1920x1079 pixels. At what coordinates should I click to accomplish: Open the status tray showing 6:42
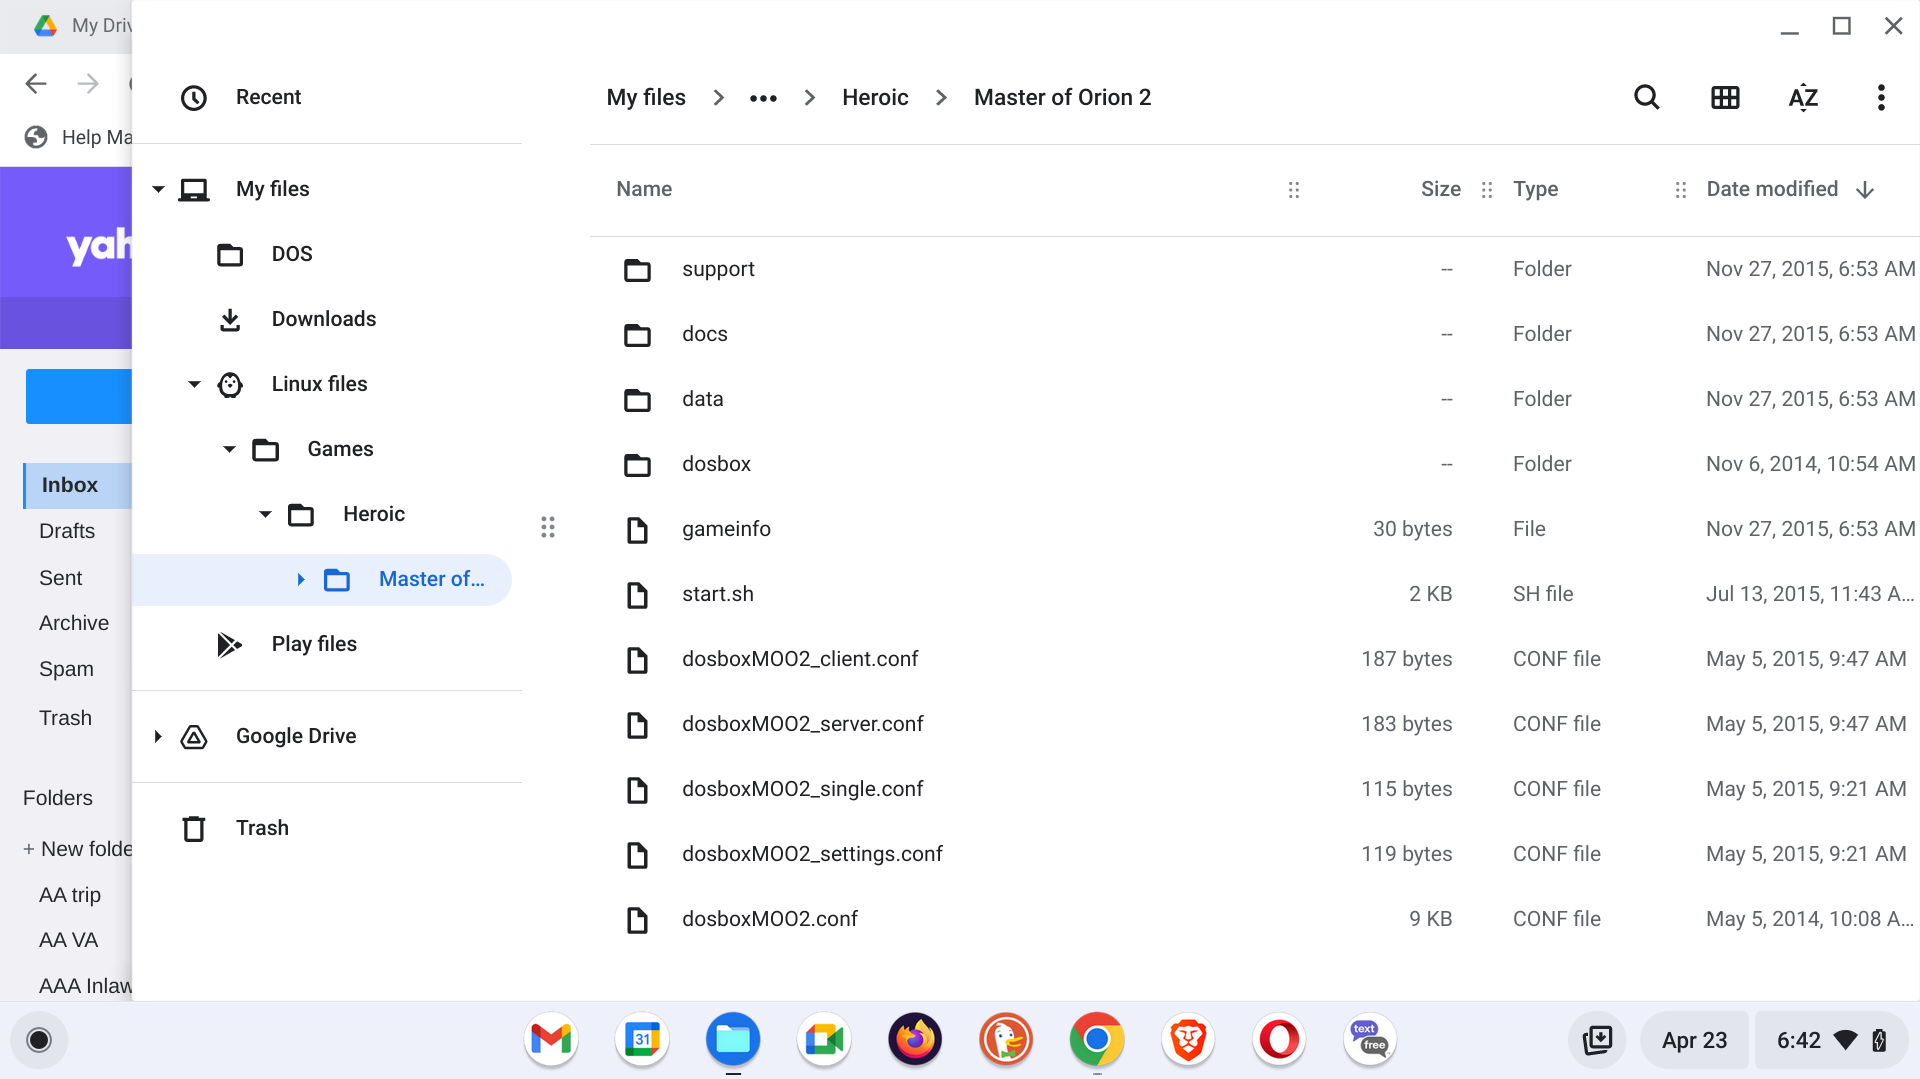point(1831,1040)
